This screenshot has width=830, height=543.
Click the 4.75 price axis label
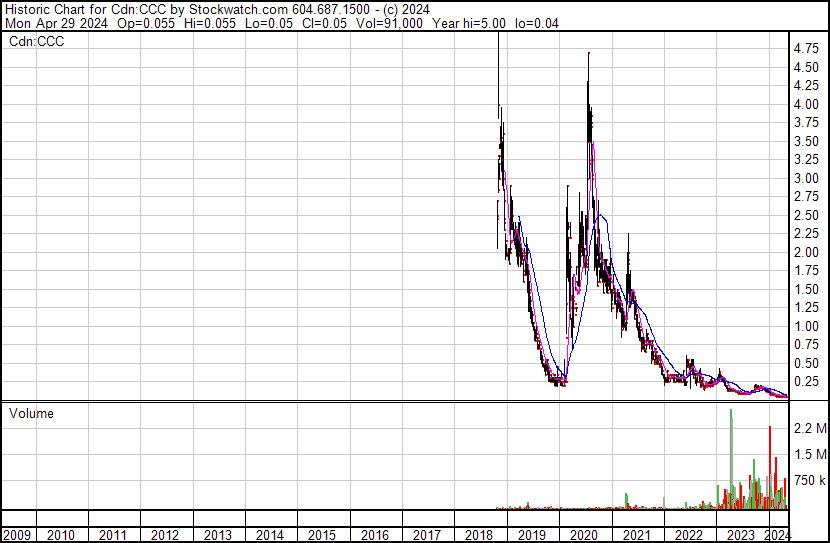(x=806, y=48)
